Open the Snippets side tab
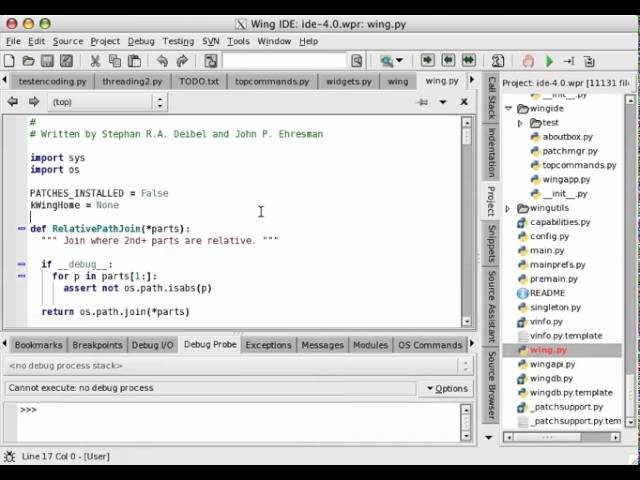Viewport: 640px width, 480px height. 491,244
